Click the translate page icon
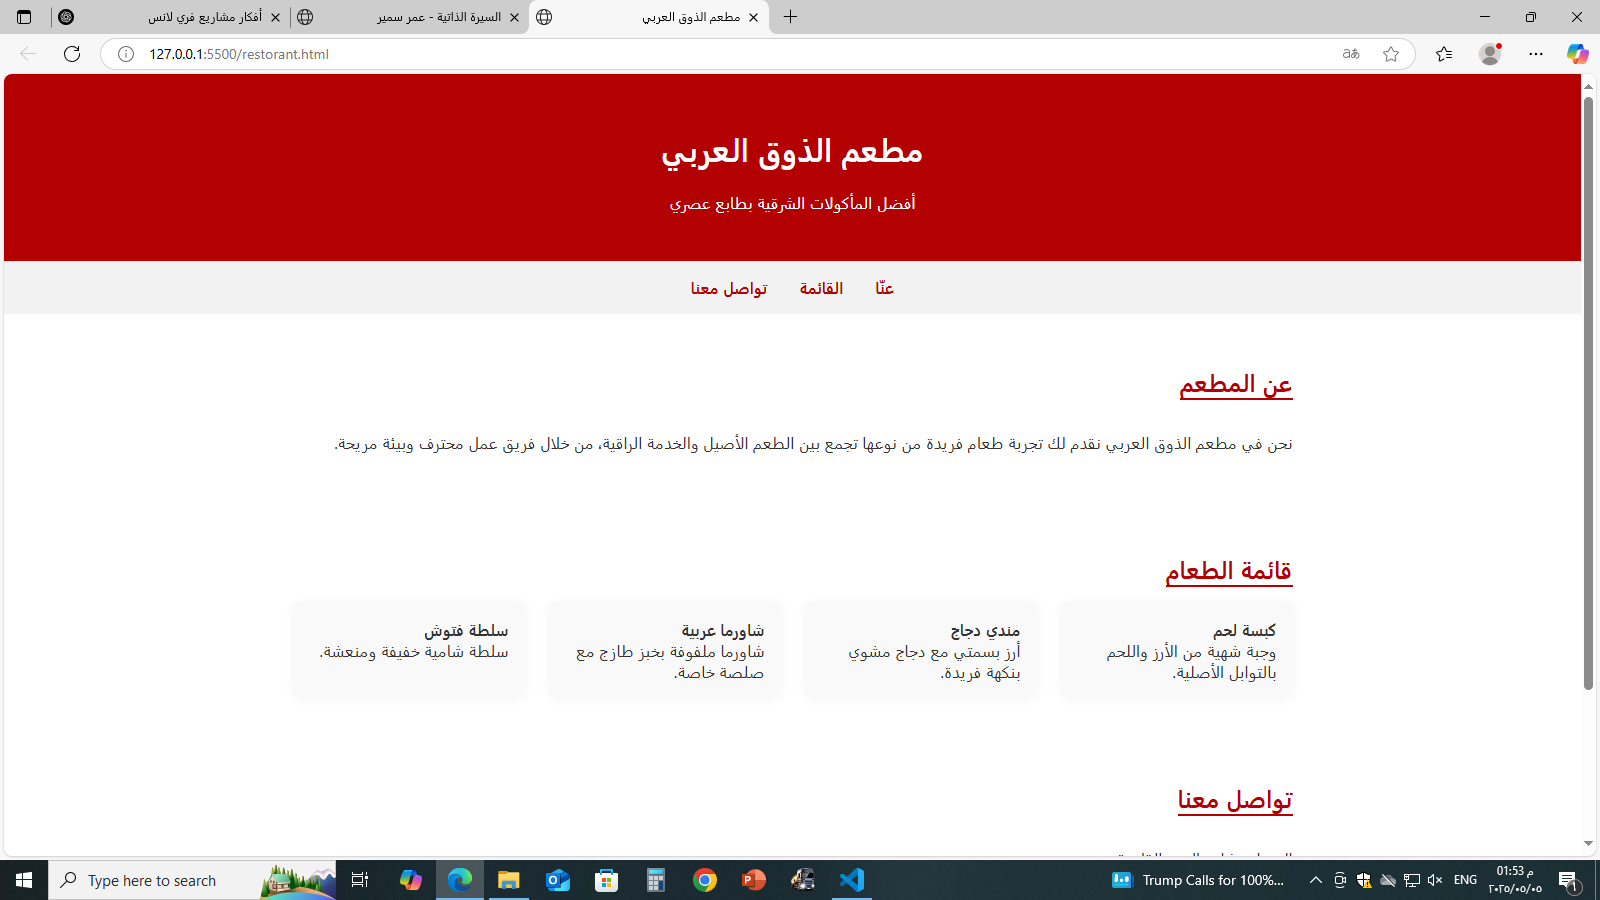1600x900 pixels. pyautogui.click(x=1351, y=54)
